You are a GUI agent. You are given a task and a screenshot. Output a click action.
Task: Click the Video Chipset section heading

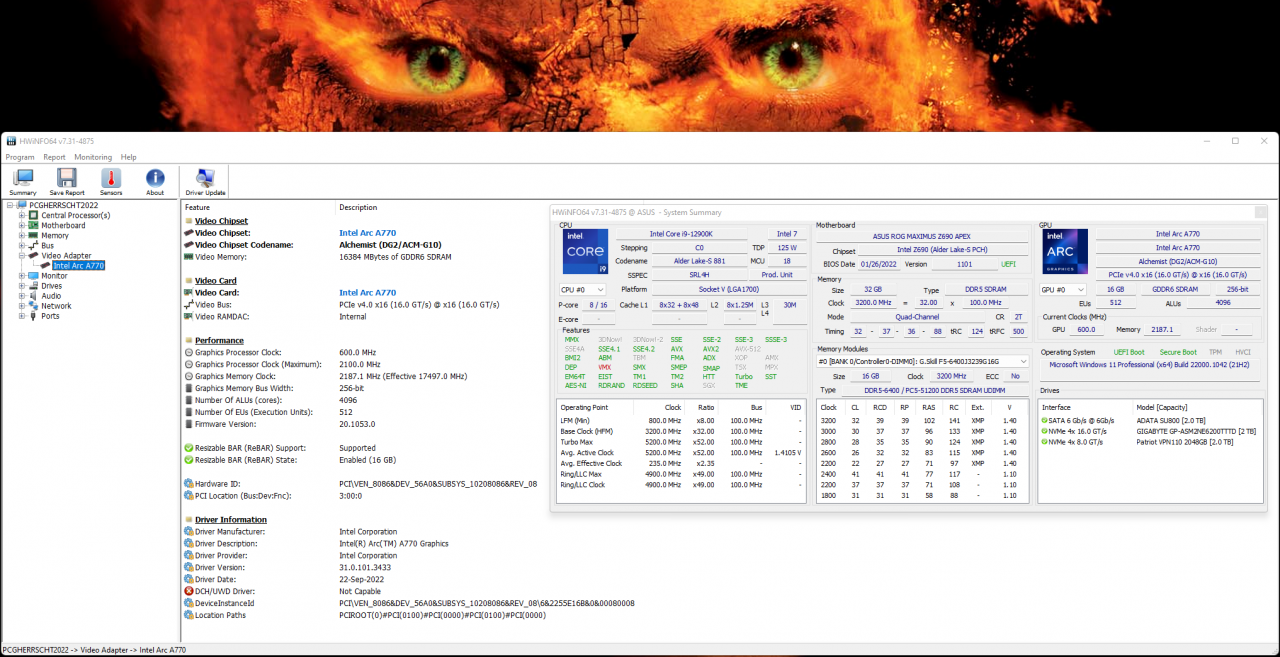tap(221, 221)
